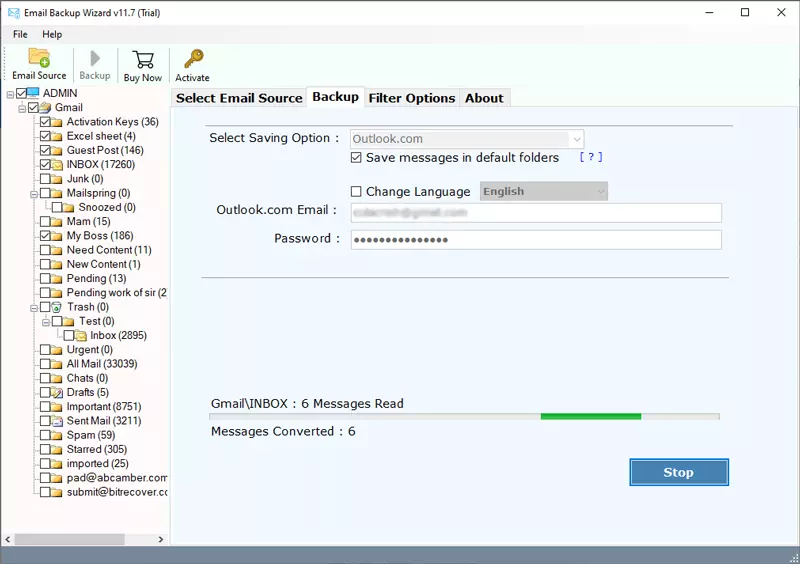800x564 pixels.
Task: Select the Pending work of sir folder
Action: pos(117,293)
